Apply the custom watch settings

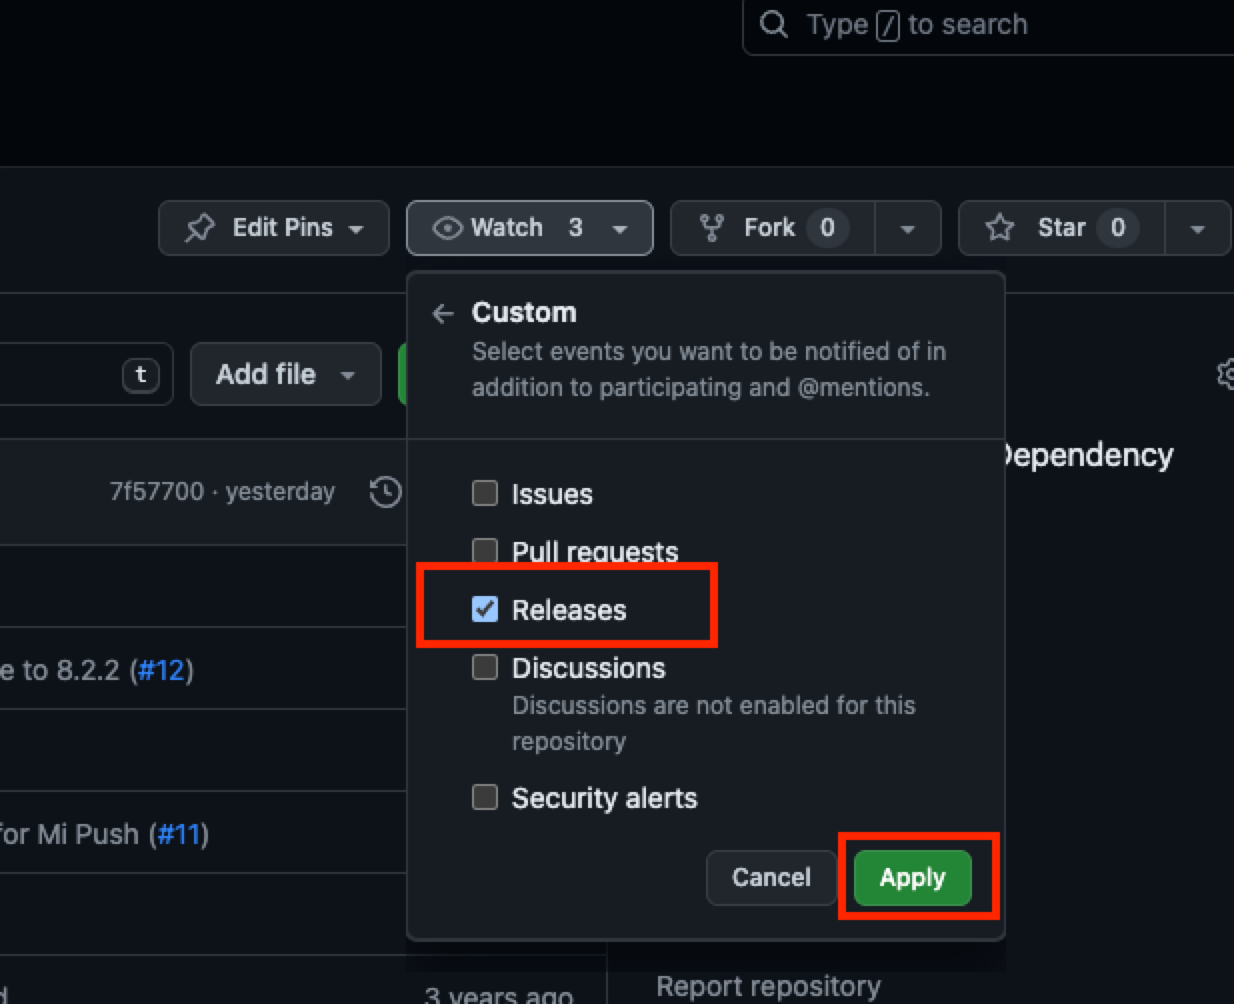911,877
